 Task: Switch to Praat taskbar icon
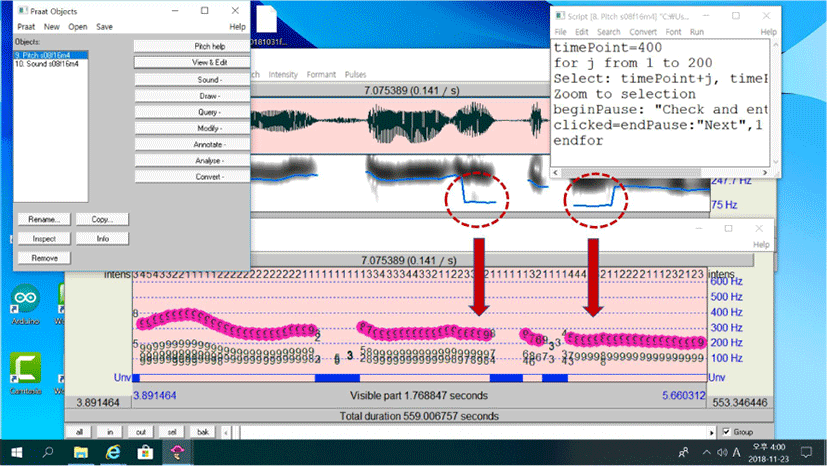click(x=177, y=452)
